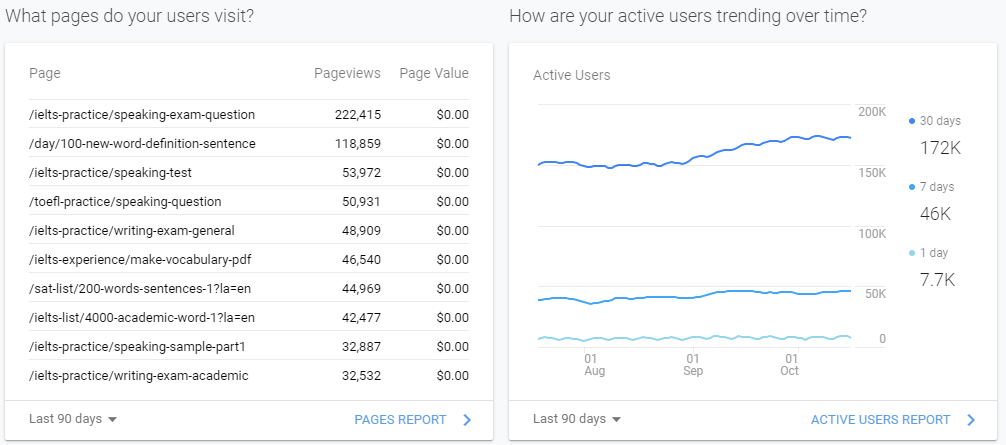Click the Active Users chart title
The width and height of the screenshot is (1006, 445).
click(572, 76)
